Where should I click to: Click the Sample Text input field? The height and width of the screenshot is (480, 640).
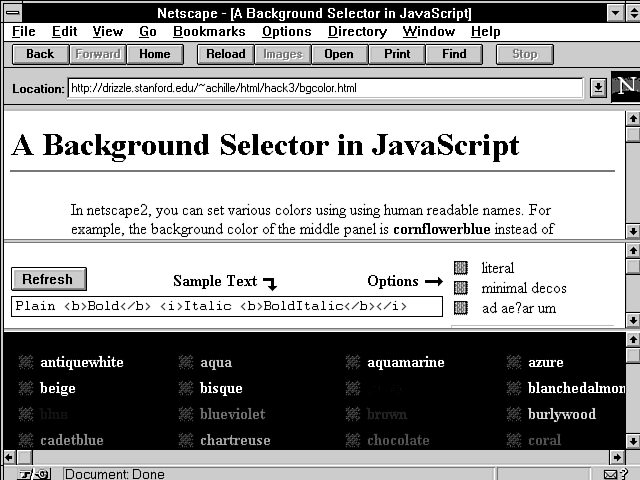pos(227,307)
